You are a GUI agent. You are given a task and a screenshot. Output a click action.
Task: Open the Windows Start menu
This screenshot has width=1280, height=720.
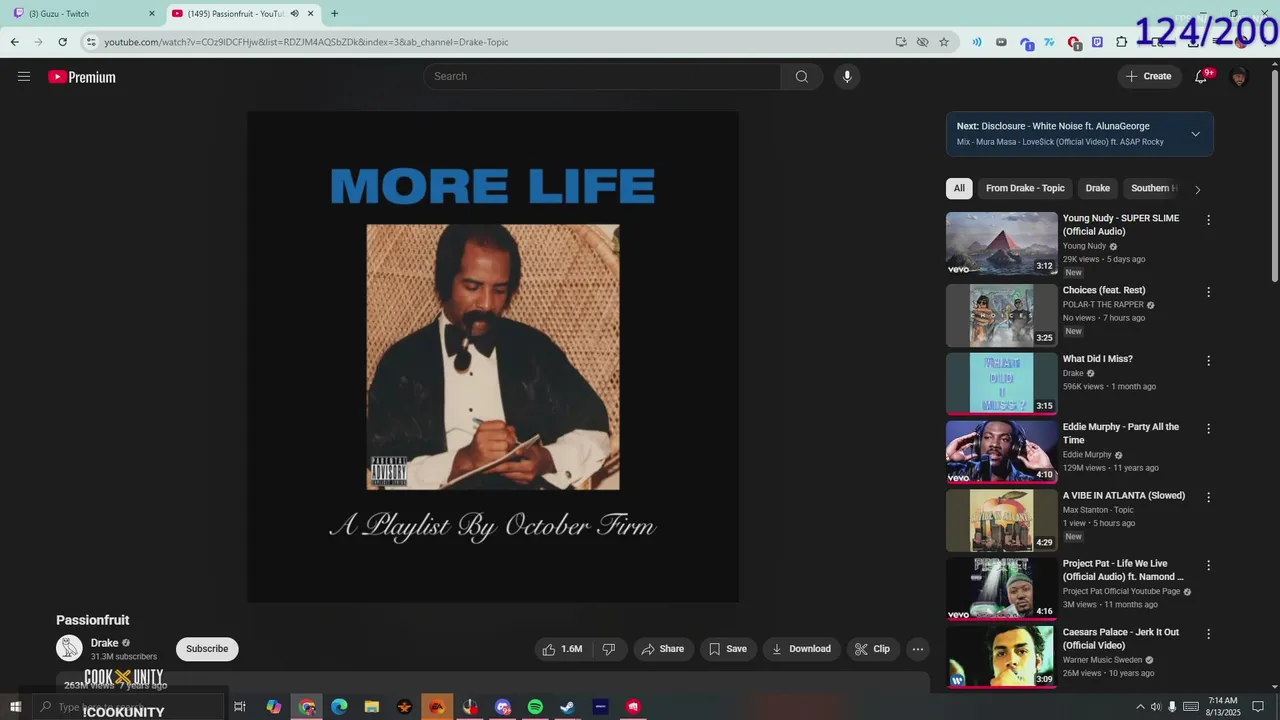[15, 707]
